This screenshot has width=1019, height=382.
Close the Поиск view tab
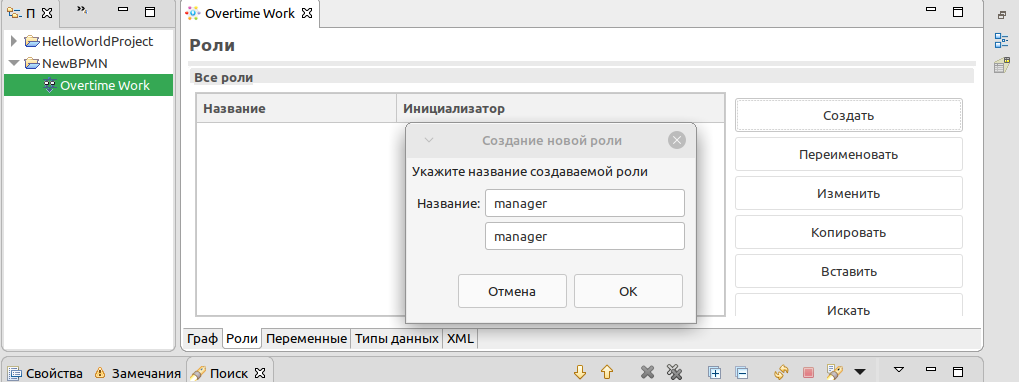click(260, 373)
